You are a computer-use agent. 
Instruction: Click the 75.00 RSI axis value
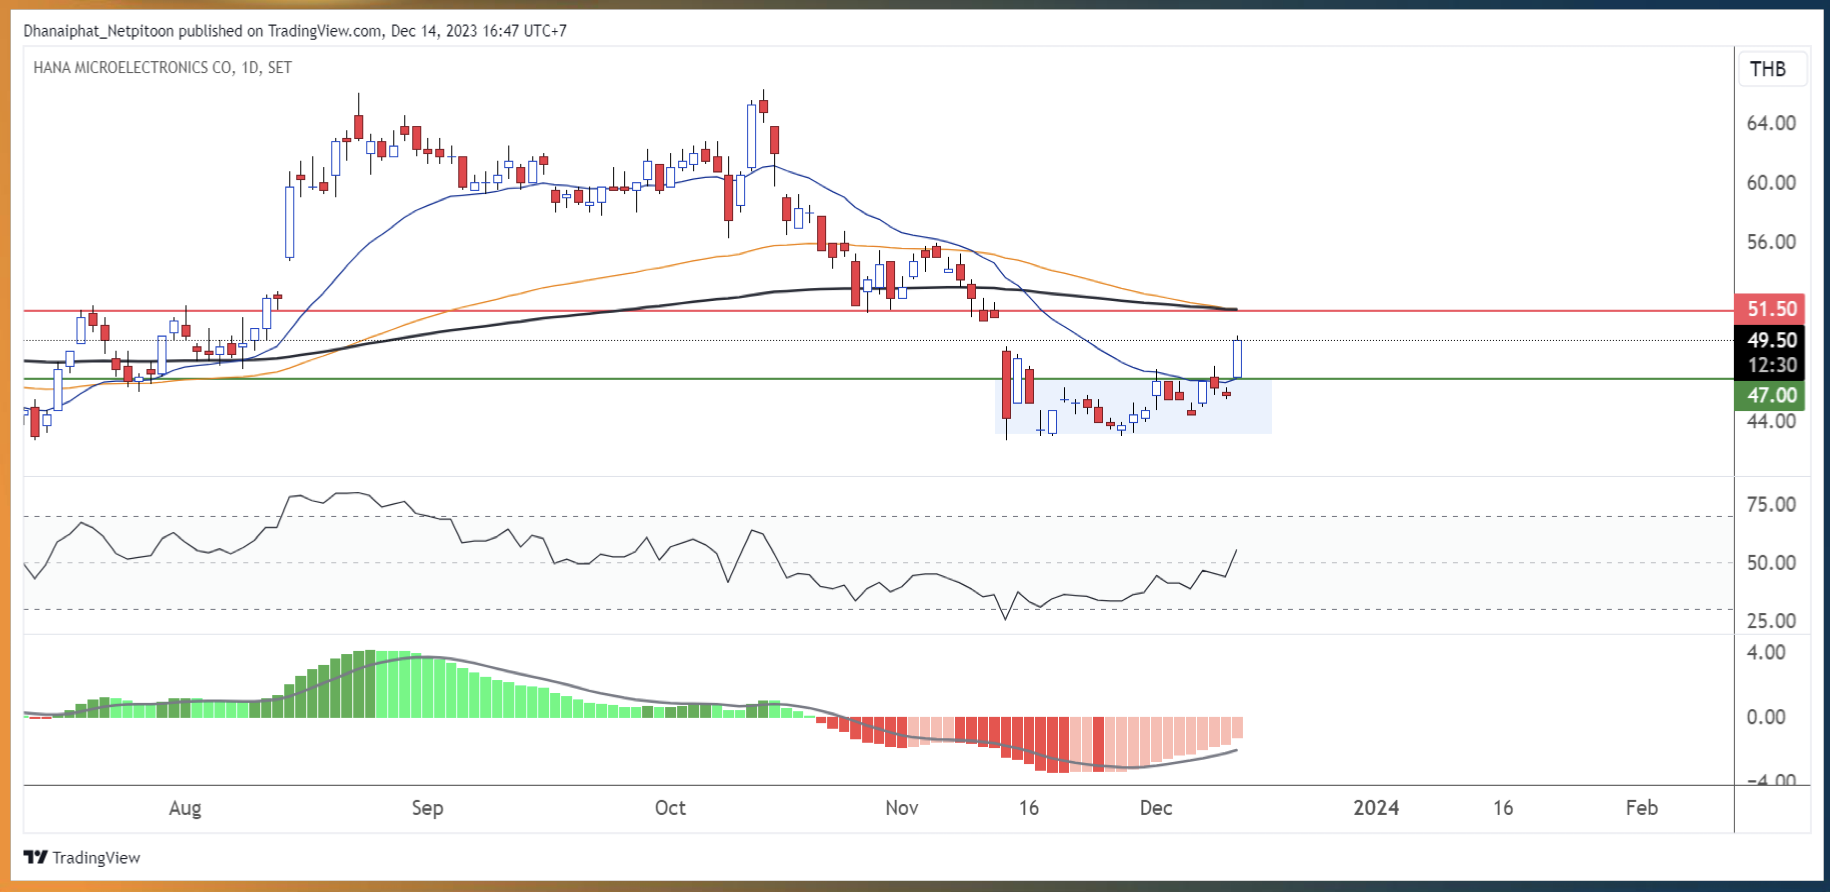(x=1771, y=505)
